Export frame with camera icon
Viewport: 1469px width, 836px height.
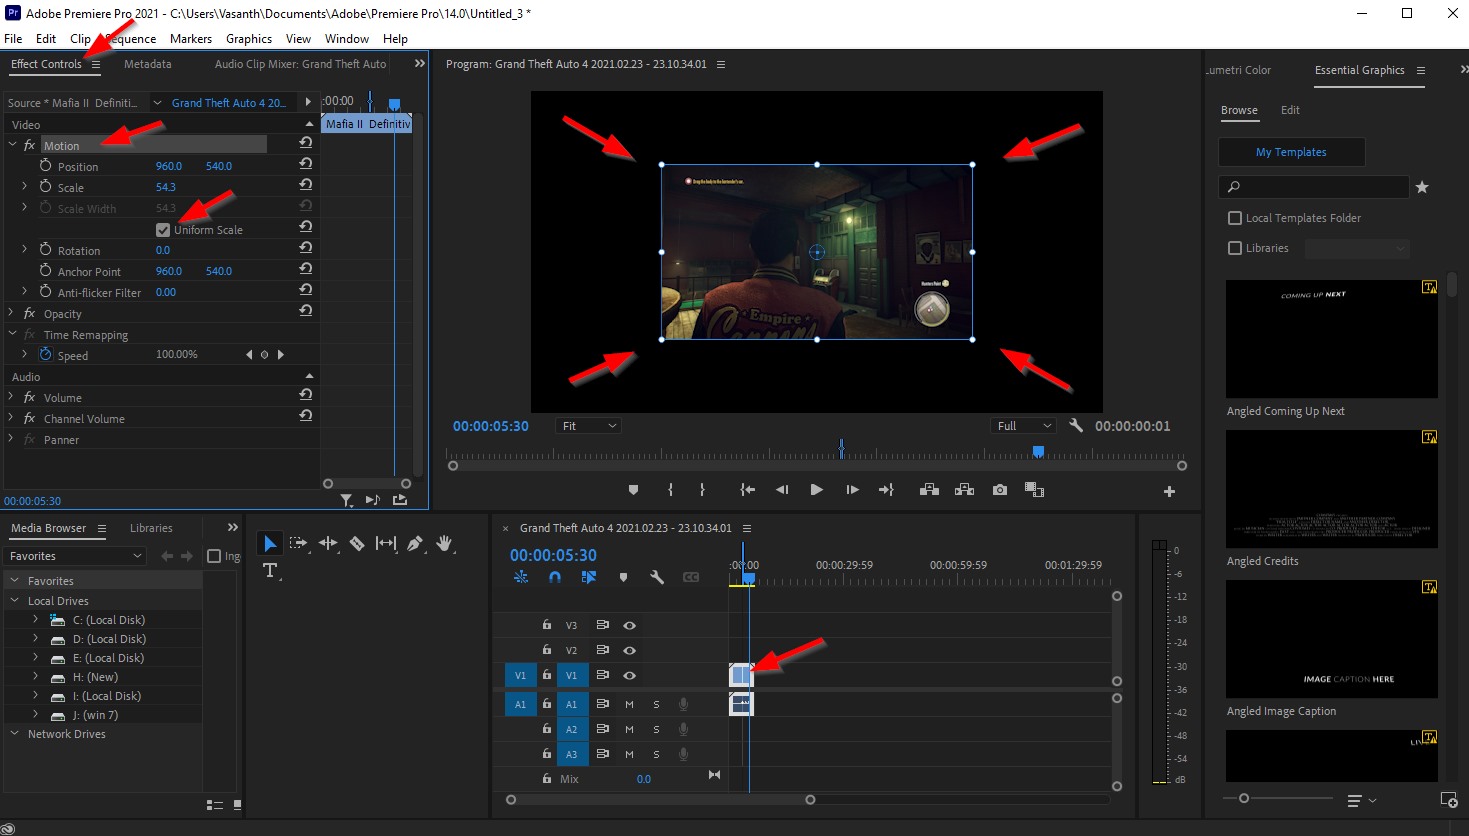[x=1000, y=490]
